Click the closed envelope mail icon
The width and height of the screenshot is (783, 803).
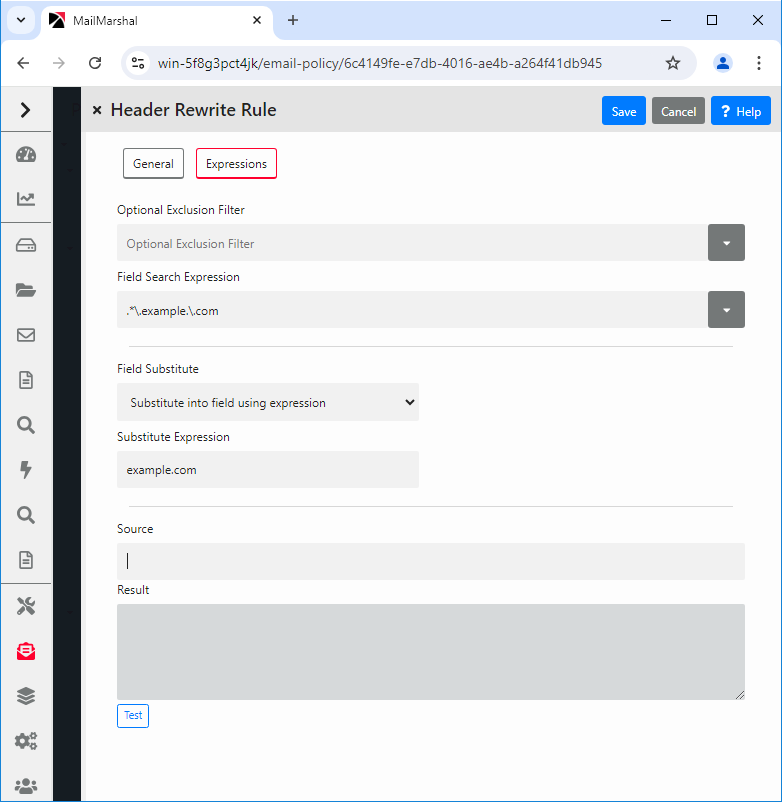pos(26,335)
